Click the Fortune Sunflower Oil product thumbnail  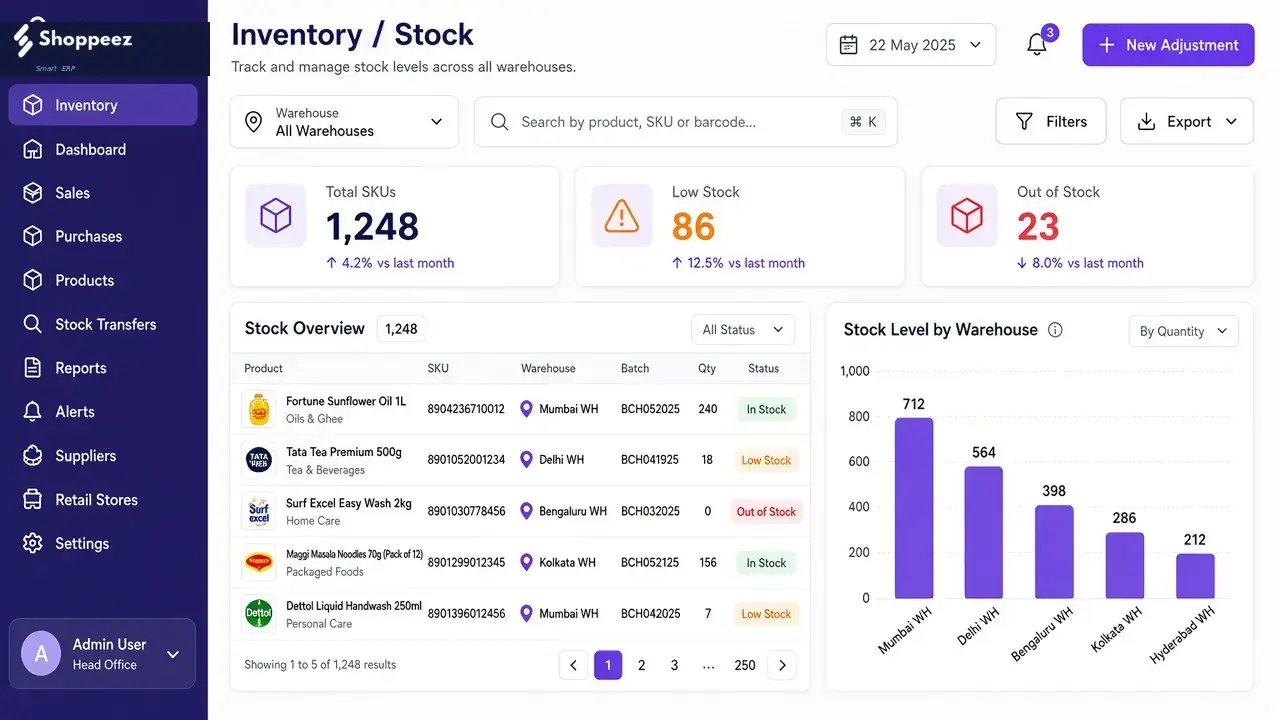pos(259,409)
